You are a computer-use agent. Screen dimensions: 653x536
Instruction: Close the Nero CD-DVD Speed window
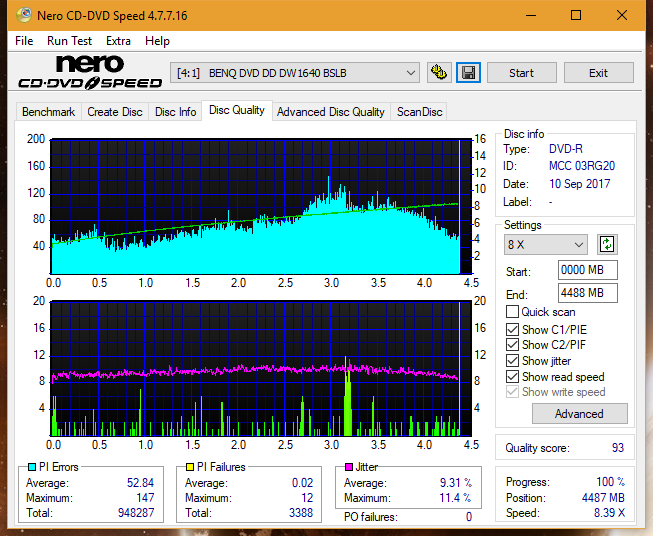622,15
